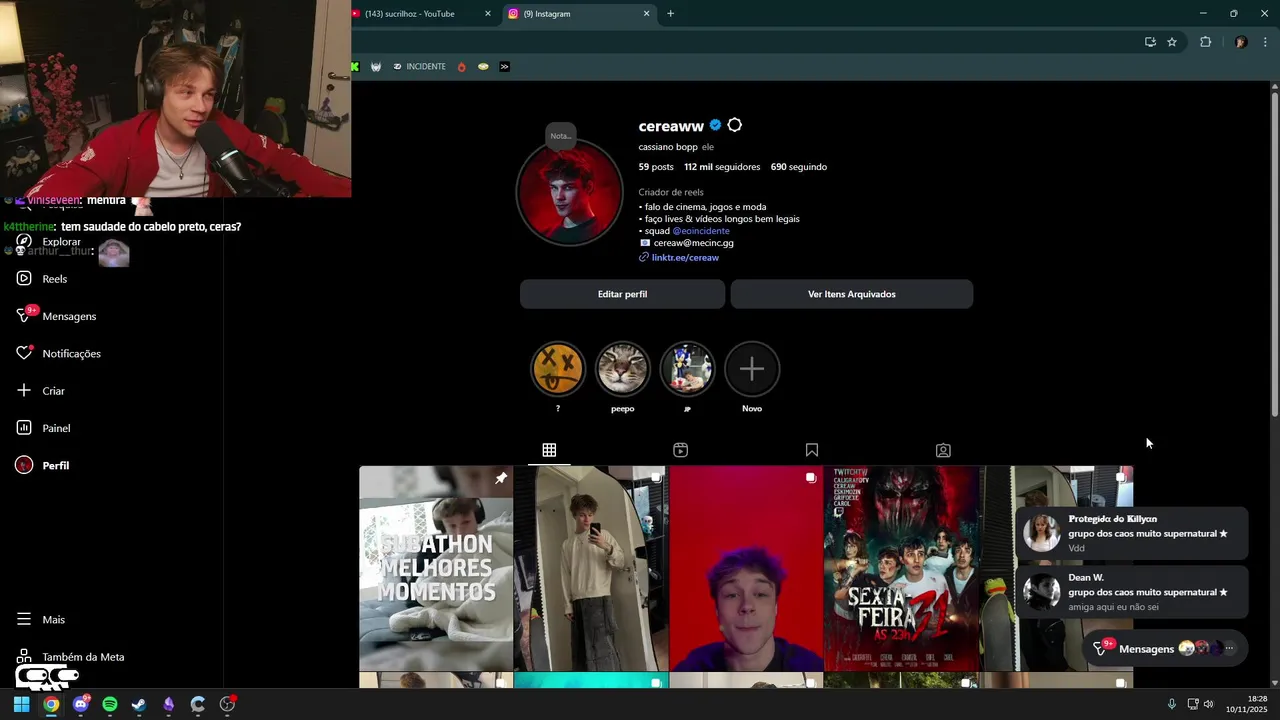
Task: Open profile settings gear icon
Action: pyautogui.click(x=735, y=125)
